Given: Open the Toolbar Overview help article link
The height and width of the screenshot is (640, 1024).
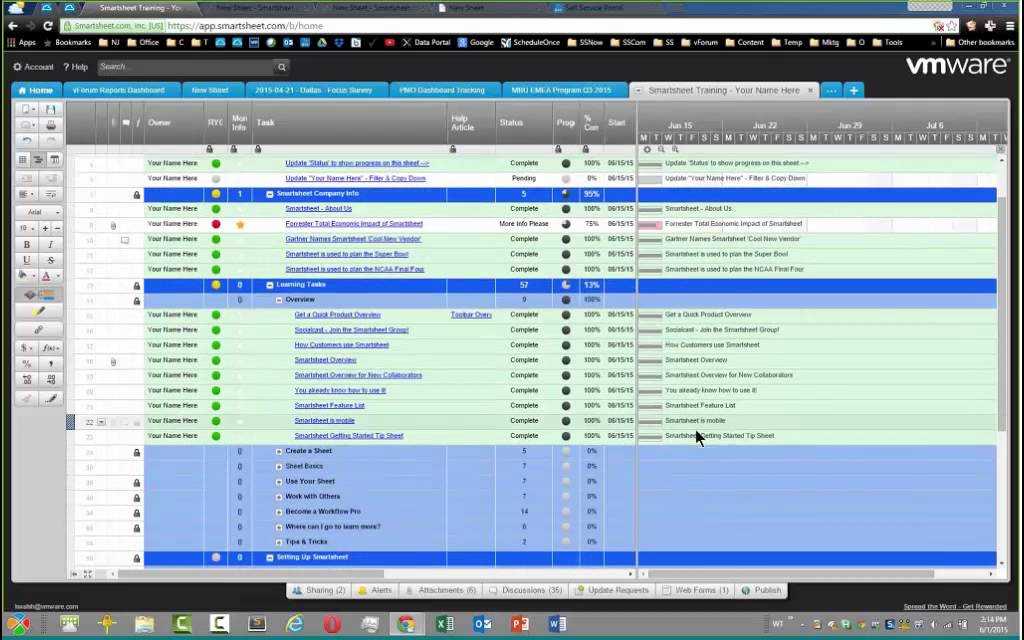Looking at the screenshot, I should [471, 315].
